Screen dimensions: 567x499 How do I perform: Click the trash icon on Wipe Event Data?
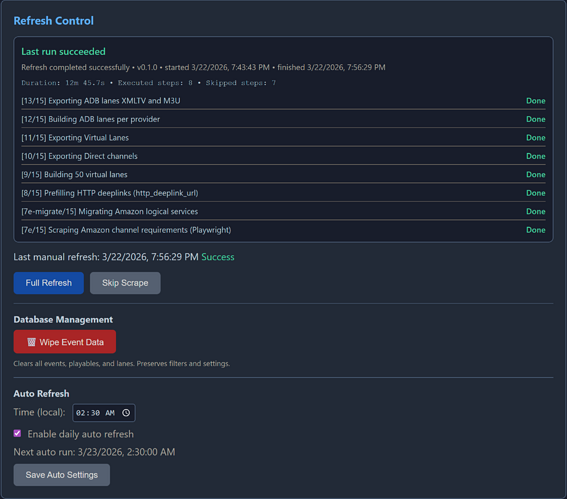pos(31,342)
